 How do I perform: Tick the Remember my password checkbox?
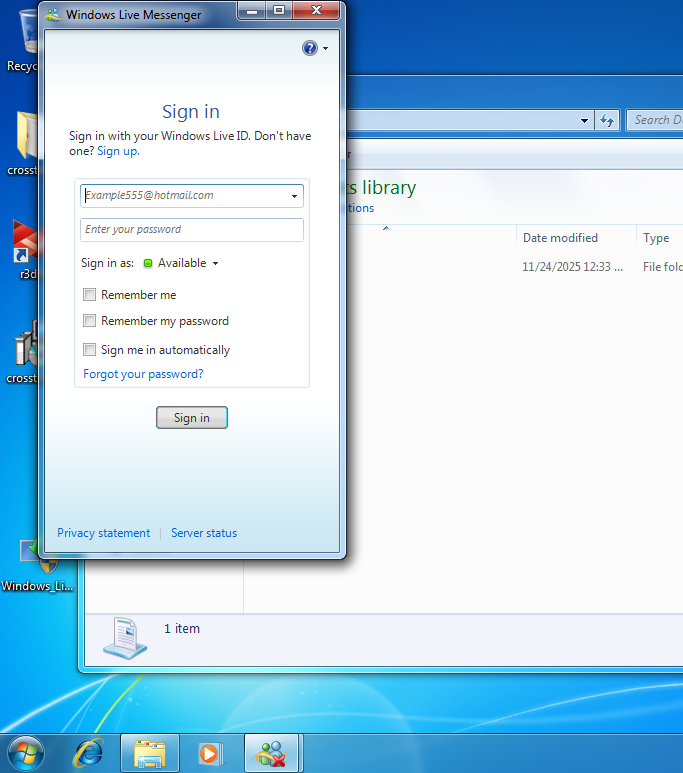click(x=90, y=321)
